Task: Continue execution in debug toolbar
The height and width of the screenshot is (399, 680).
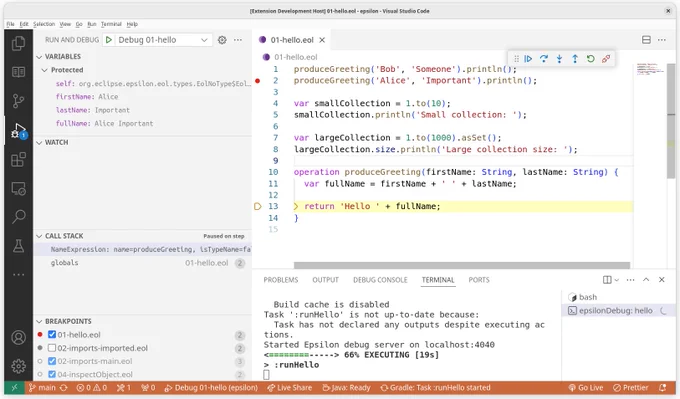Action: [528, 59]
